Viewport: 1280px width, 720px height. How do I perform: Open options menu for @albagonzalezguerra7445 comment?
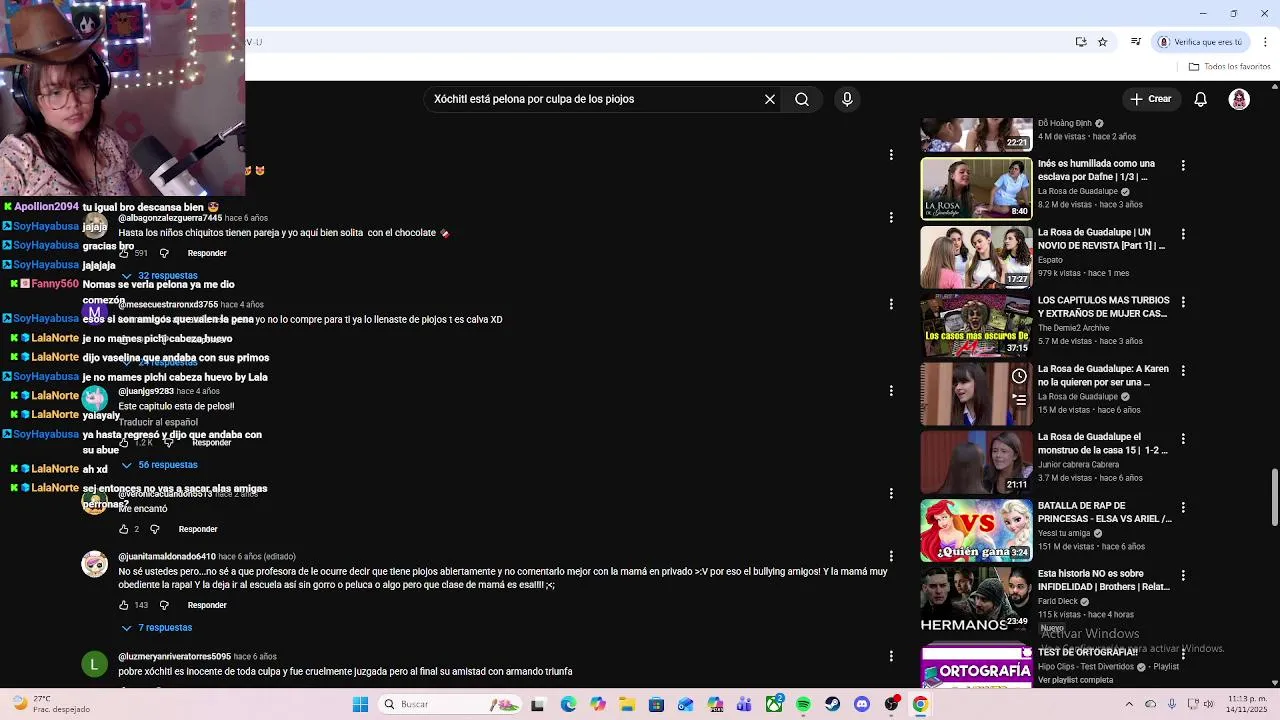click(891, 217)
